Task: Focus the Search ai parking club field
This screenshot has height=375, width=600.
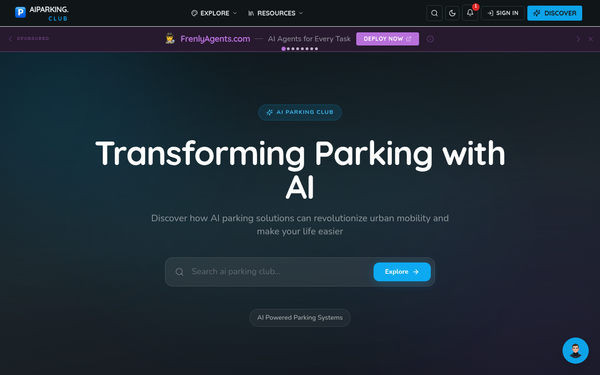Action: click(x=279, y=272)
